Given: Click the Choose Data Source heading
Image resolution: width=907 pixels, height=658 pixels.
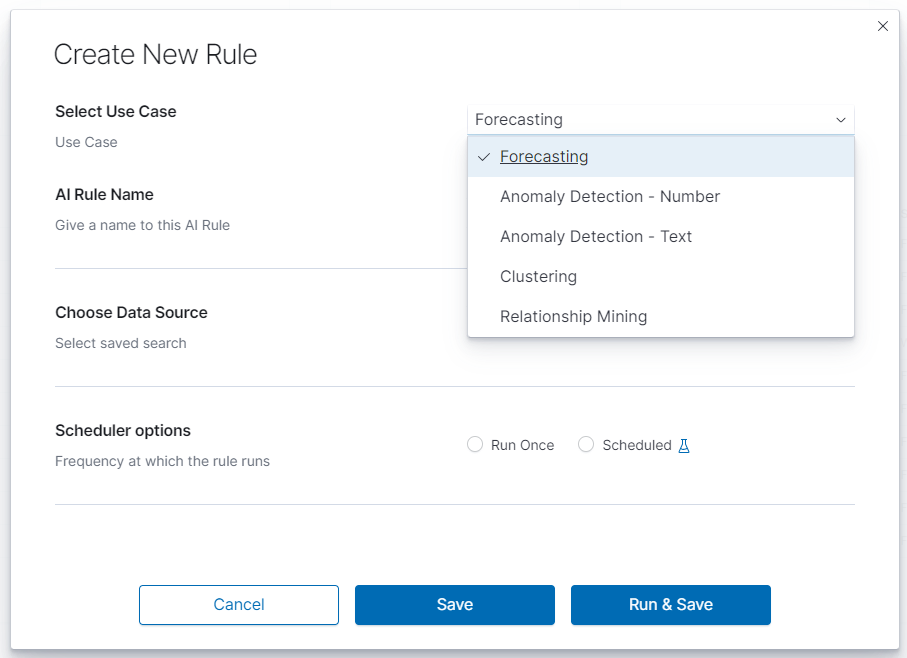Looking at the screenshot, I should pos(131,313).
